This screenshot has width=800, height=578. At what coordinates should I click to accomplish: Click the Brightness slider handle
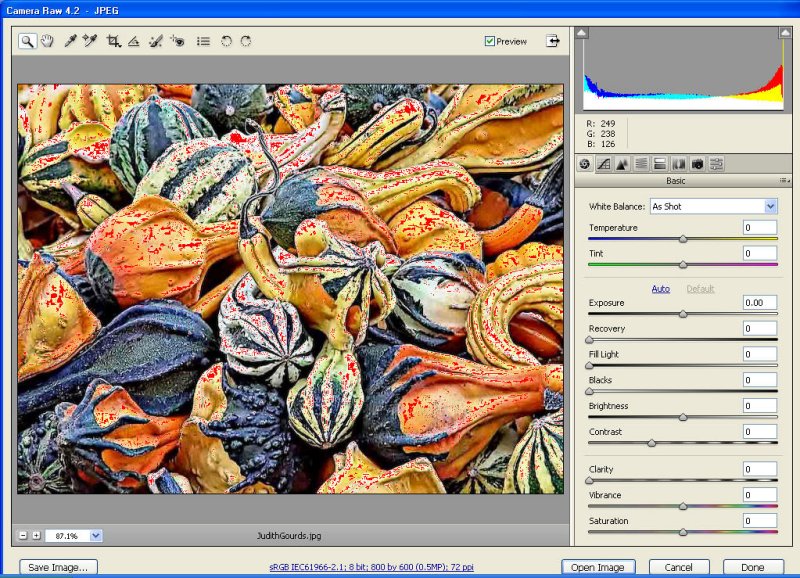(x=683, y=417)
